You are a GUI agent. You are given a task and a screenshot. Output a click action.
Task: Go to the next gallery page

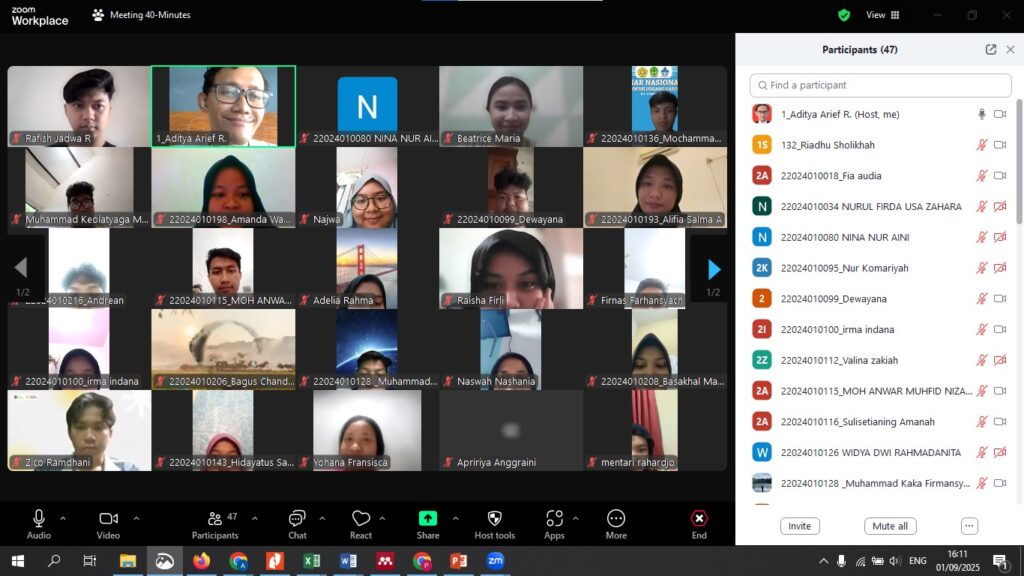[x=713, y=269]
